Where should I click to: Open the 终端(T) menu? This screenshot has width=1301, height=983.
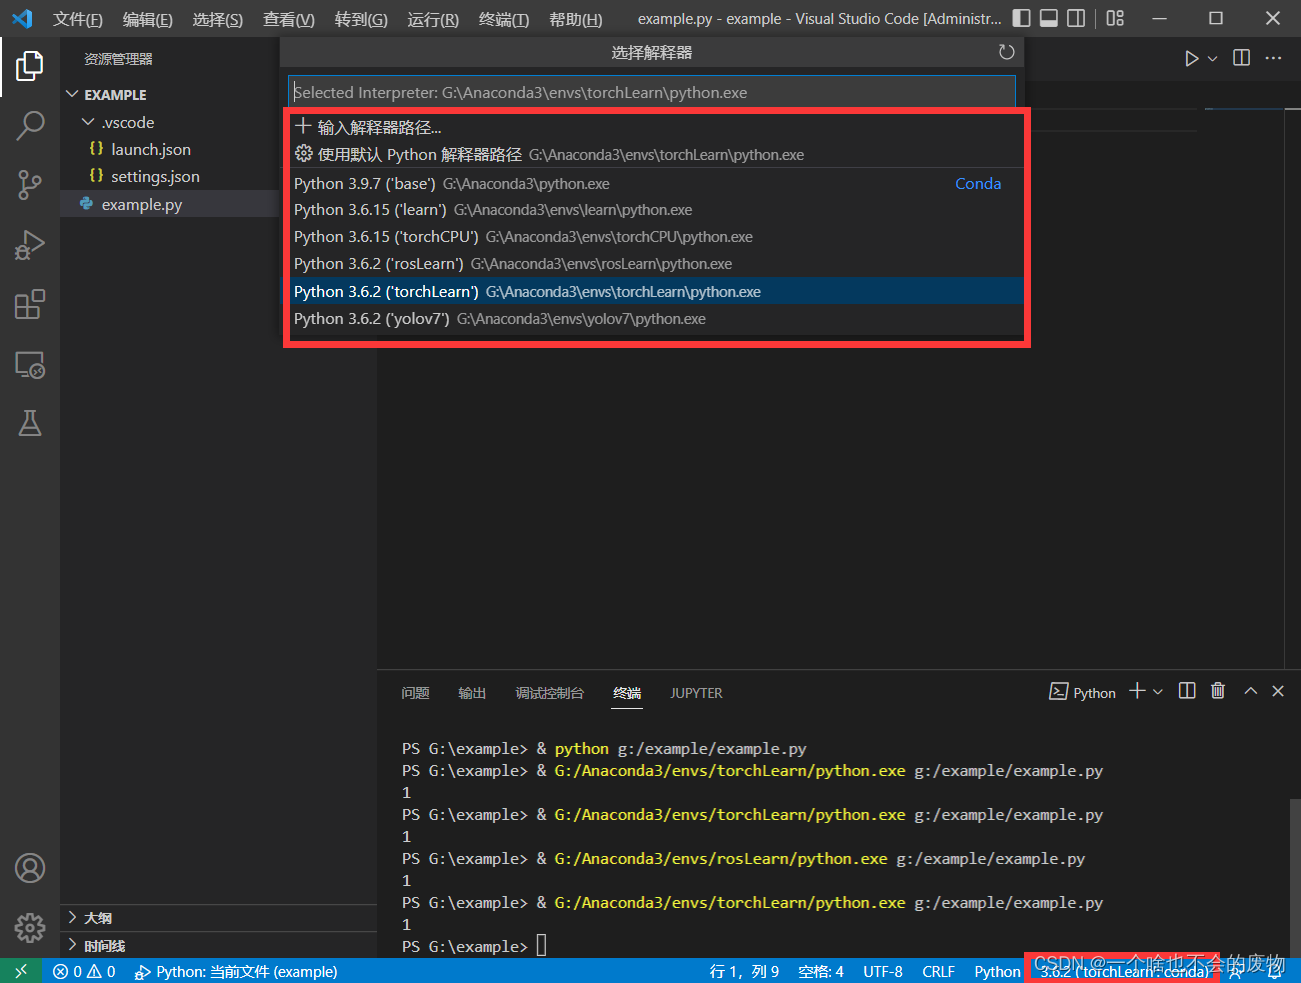coord(504,19)
